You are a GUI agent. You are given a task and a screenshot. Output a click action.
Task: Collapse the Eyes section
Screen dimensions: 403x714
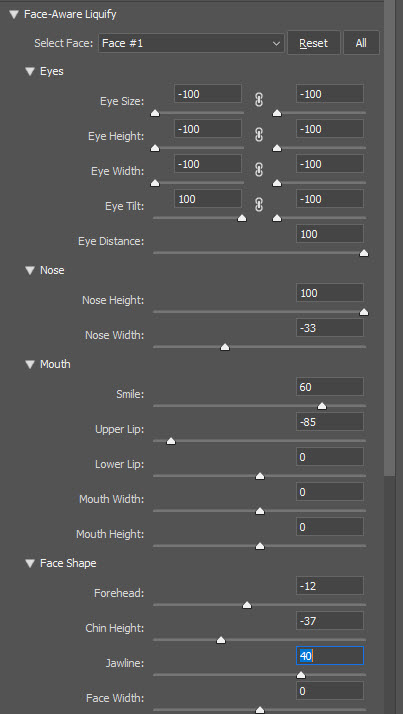pos(30,71)
